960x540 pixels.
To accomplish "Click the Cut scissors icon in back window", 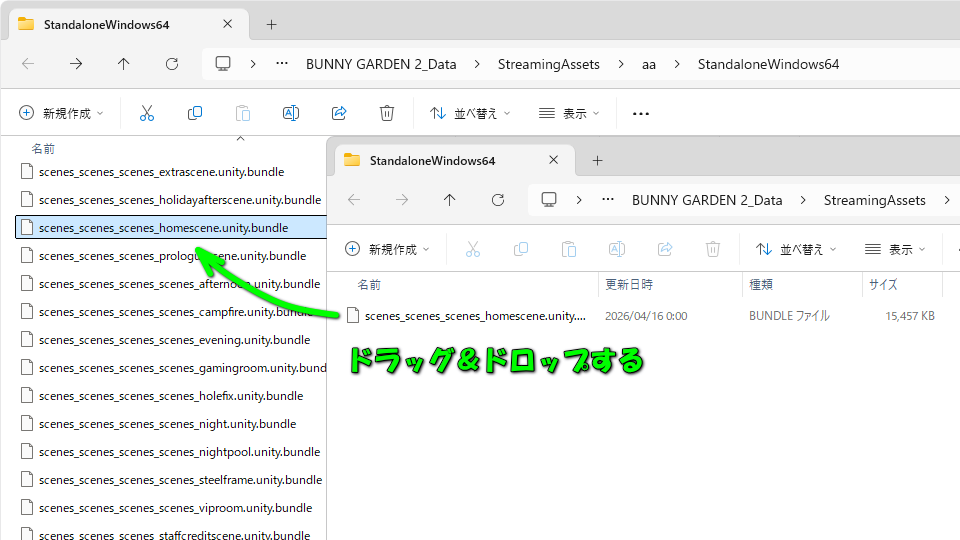I will (147, 113).
